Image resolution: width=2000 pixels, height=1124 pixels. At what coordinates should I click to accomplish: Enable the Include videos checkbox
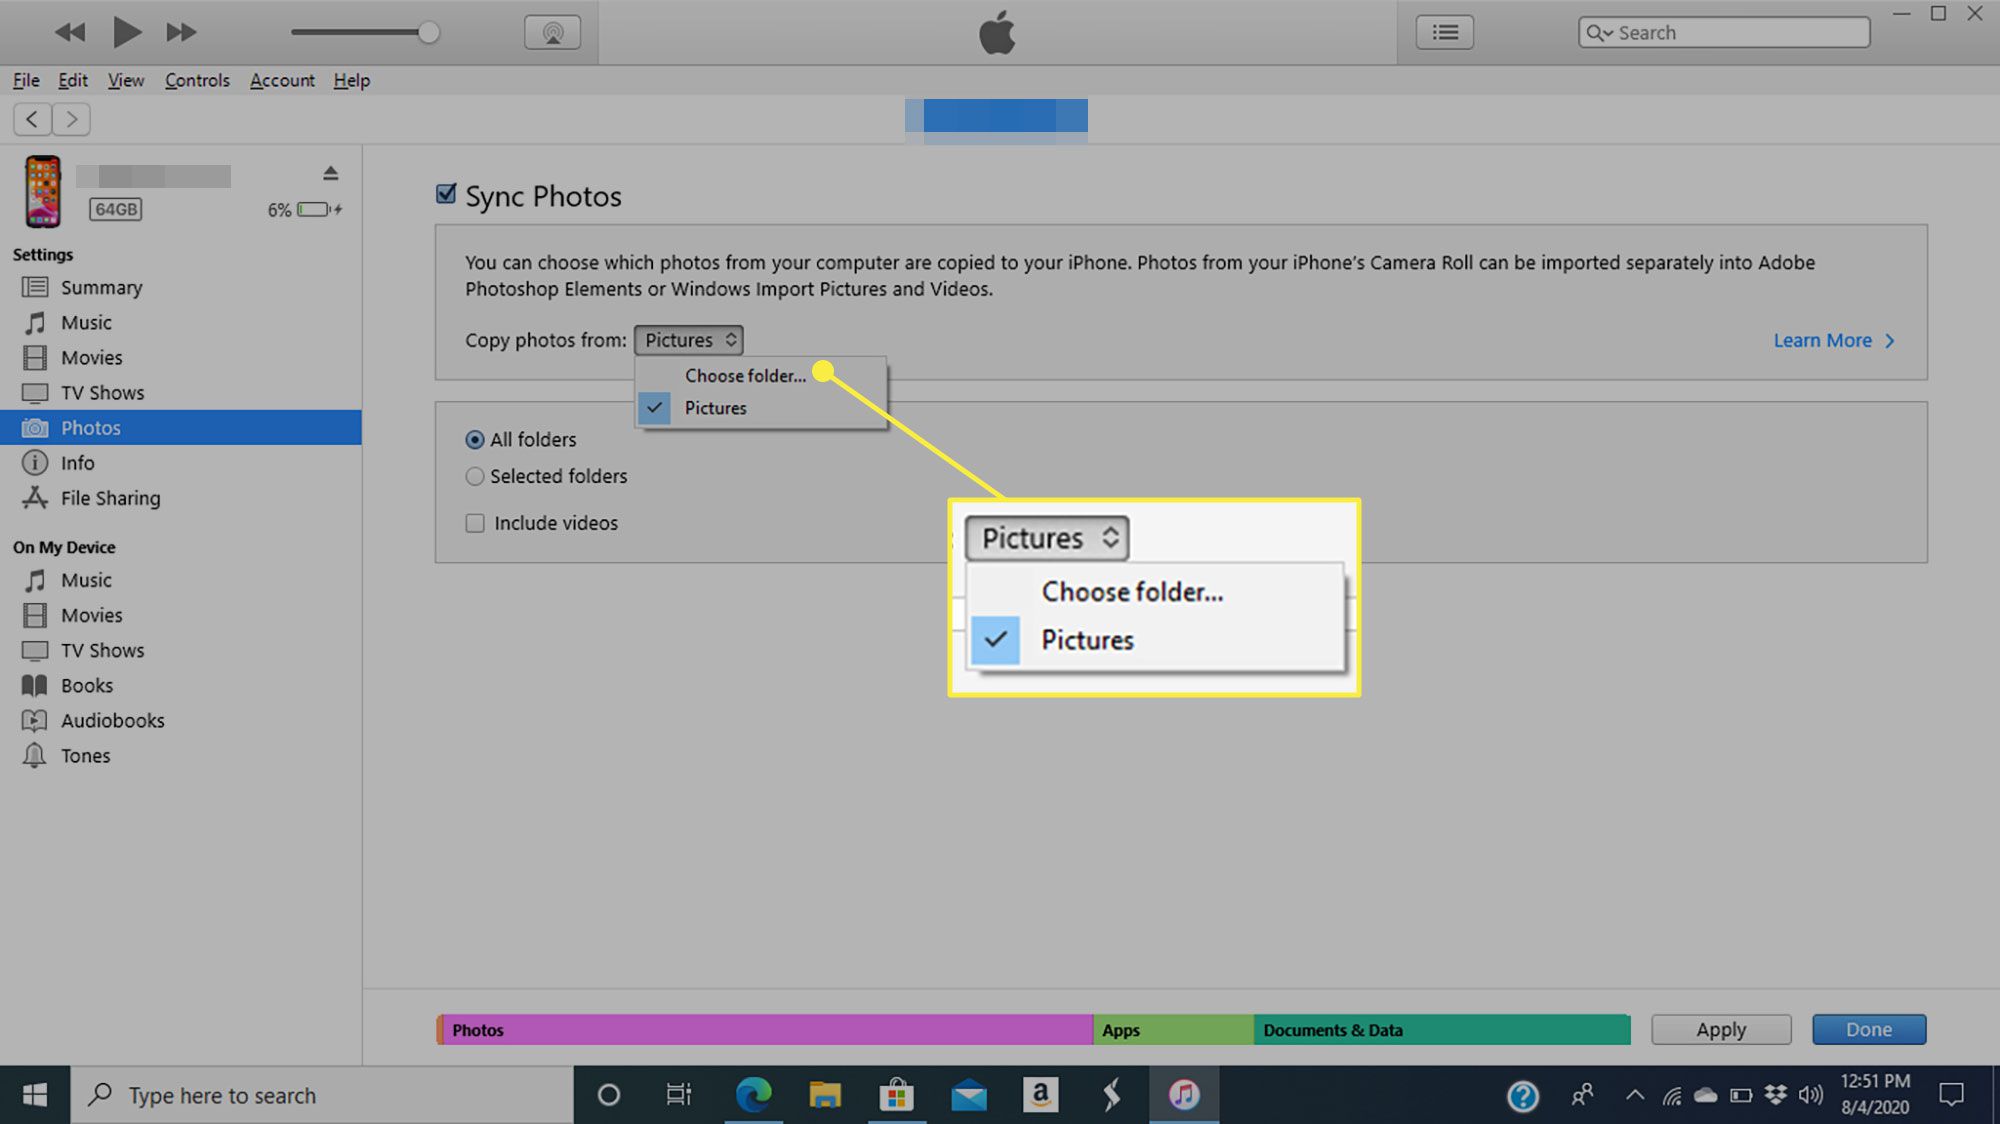(x=475, y=522)
